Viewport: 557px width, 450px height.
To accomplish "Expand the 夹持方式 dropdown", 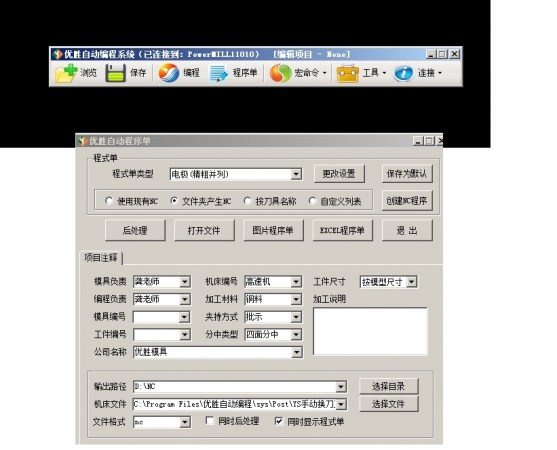I will tap(296, 317).
